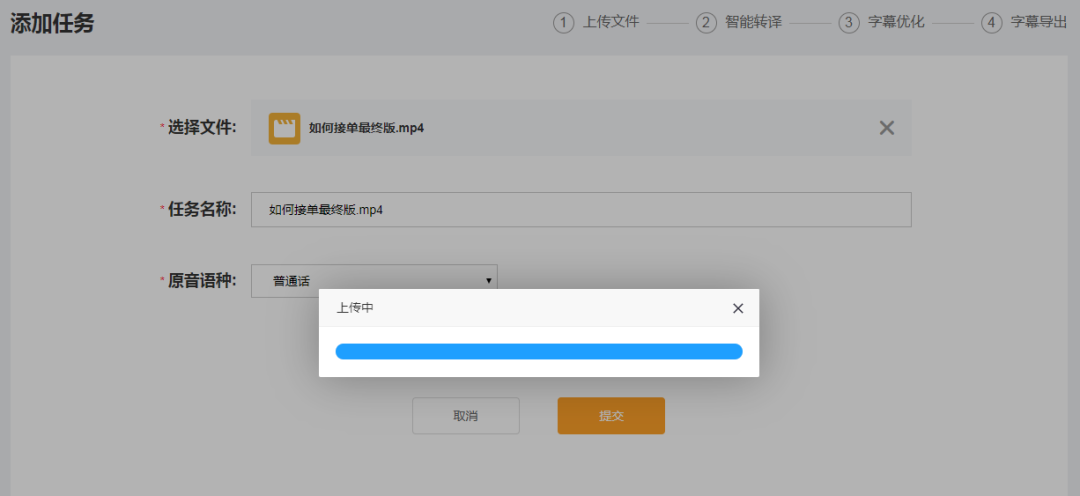Expand the 普通话 dropdown arrow
The image size is (1080, 496).
[488, 281]
